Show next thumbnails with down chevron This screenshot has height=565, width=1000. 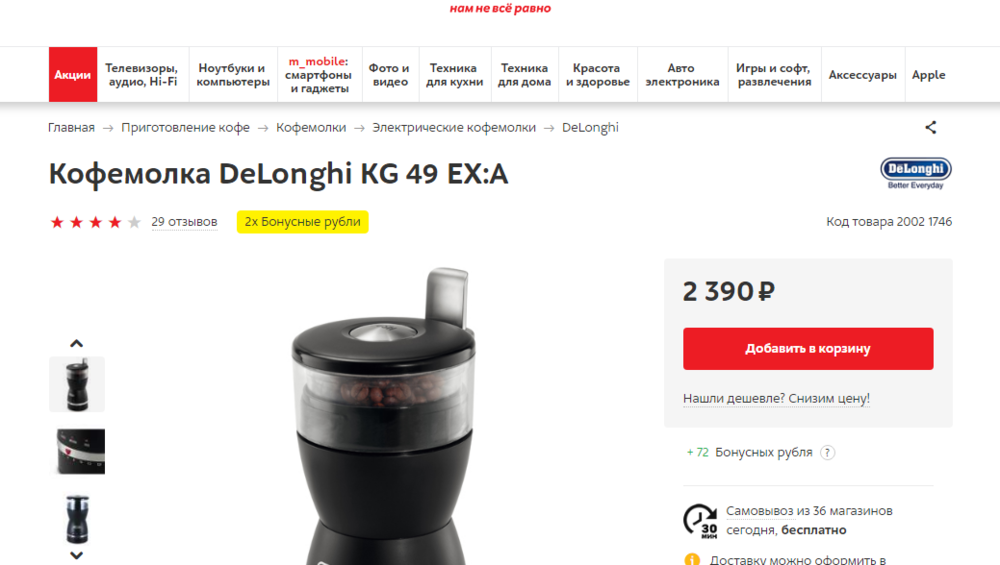(77, 555)
